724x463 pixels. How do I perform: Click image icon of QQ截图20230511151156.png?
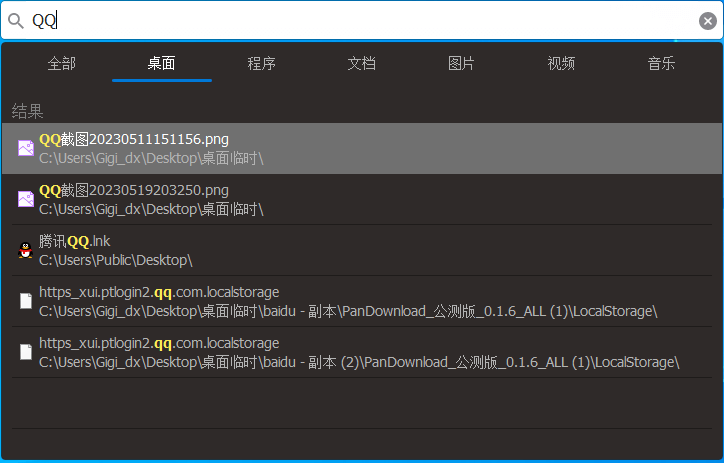(x=26, y=148)
